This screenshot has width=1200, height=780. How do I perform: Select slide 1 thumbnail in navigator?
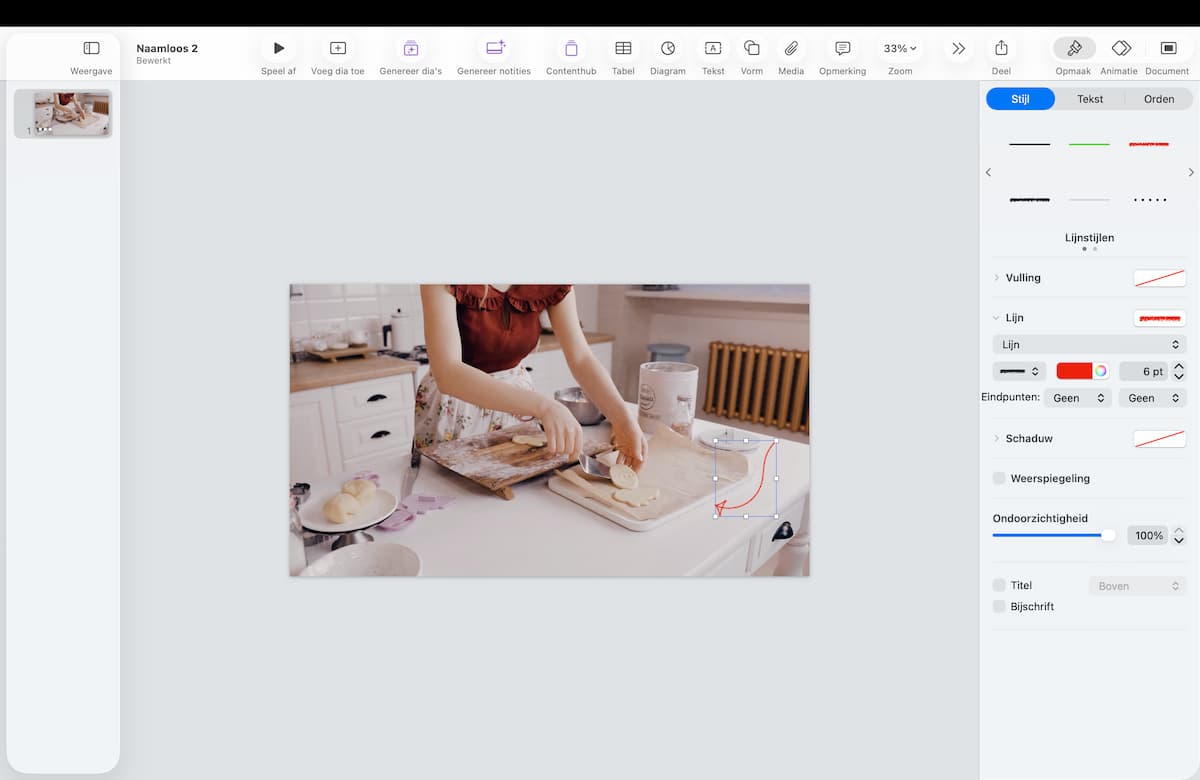pyautogui.click(x=71, y=113)
